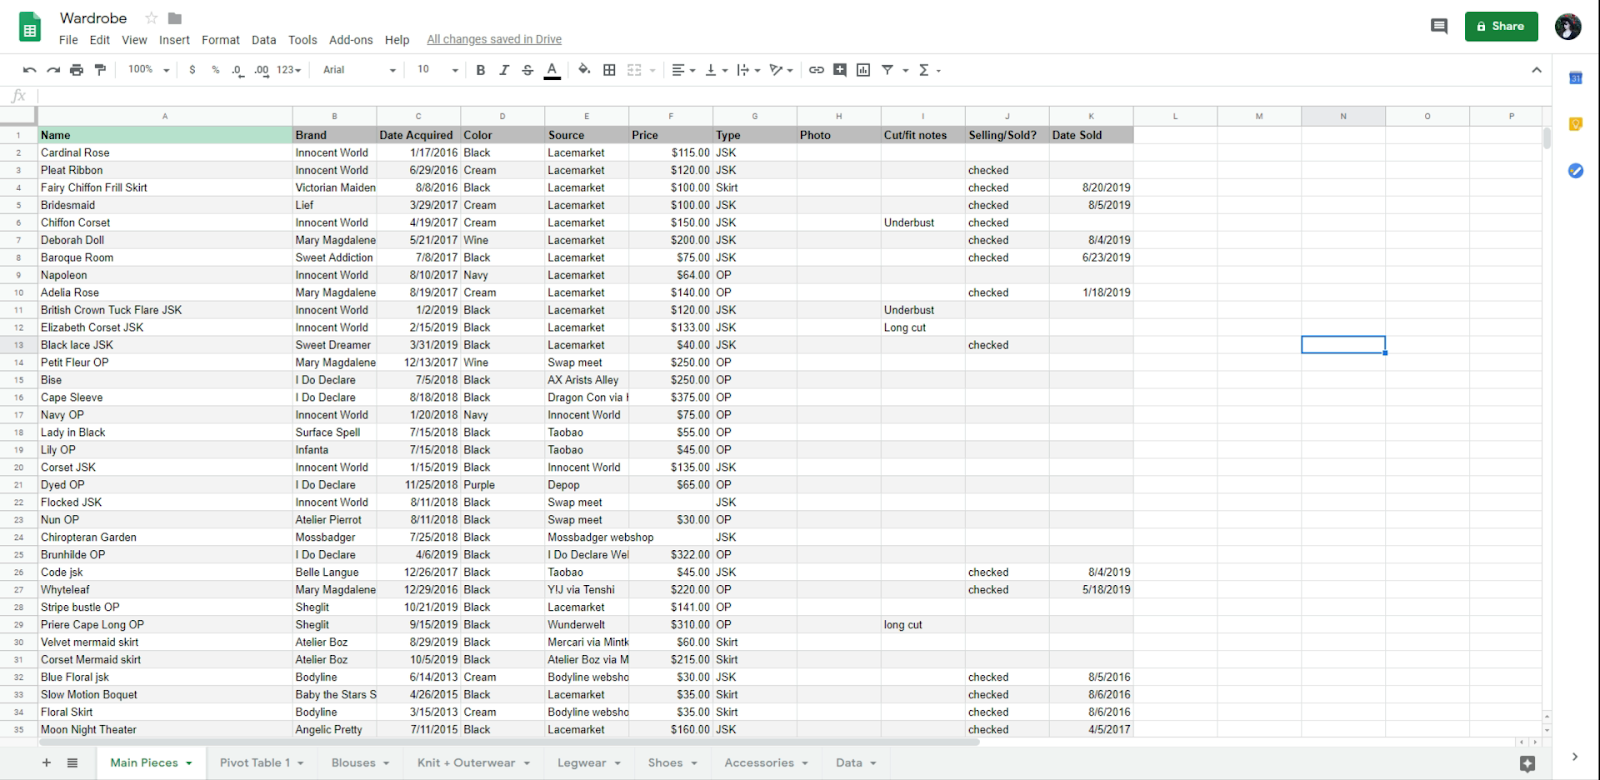Open the text wrapping dropdown
This screenshot has height=780, width=1600.
pos(749,70)
